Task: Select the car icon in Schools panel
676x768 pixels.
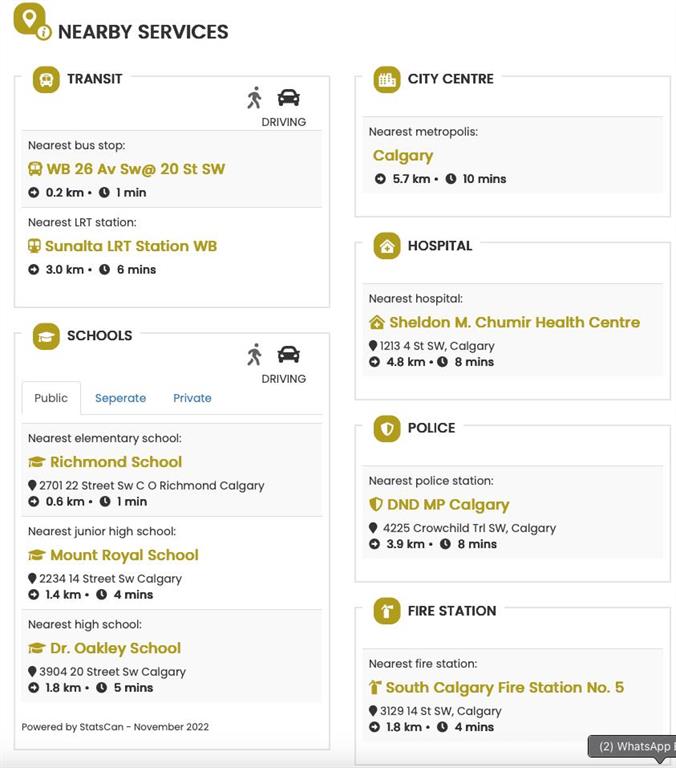Action: [x=288, y=354]
